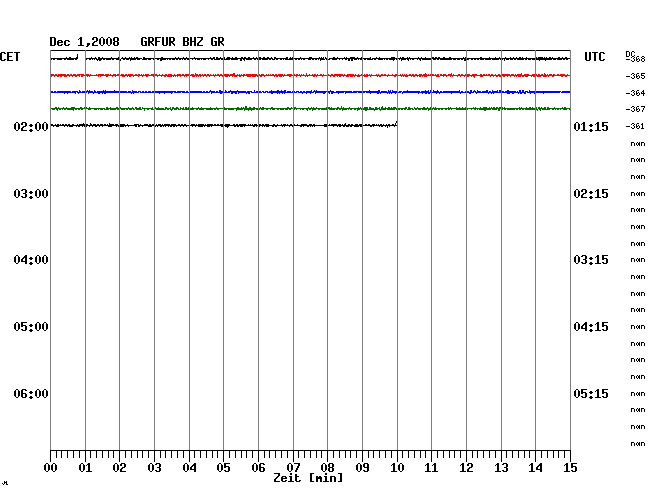The height and width of the screenshot is (494, 650).
Task: Click the "01:15" UTC time label
Action: pos(591,126)
